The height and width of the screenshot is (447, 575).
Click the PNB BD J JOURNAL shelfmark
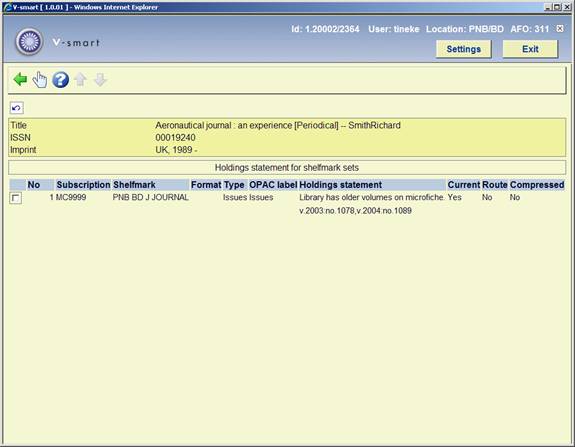coord(150,197)
